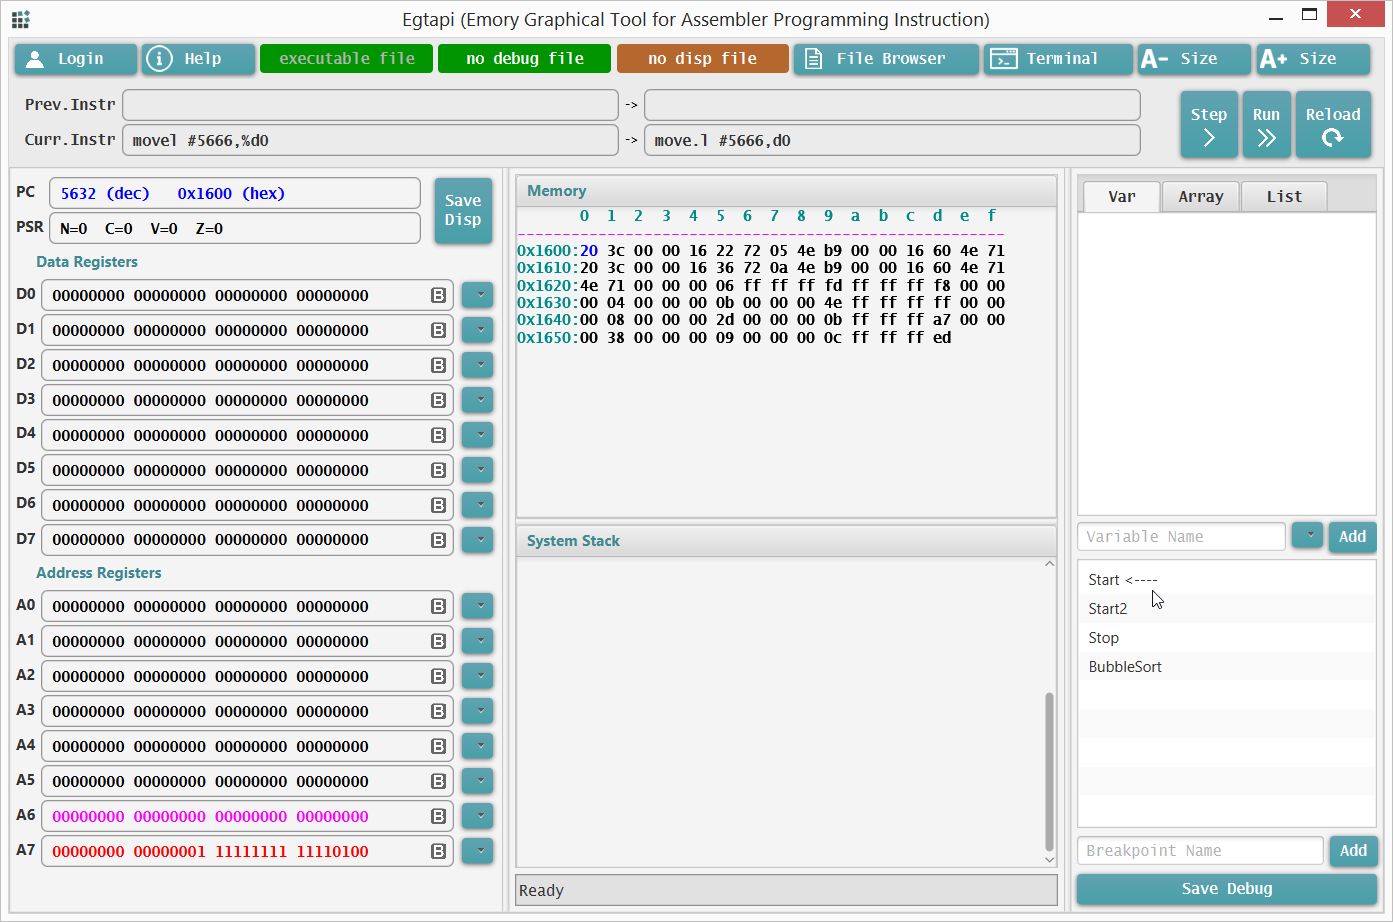Click memory address 0x1600 row label
Image resolution: width=1393 pixels, height=922 pixels.
click(x=547, y=251)
